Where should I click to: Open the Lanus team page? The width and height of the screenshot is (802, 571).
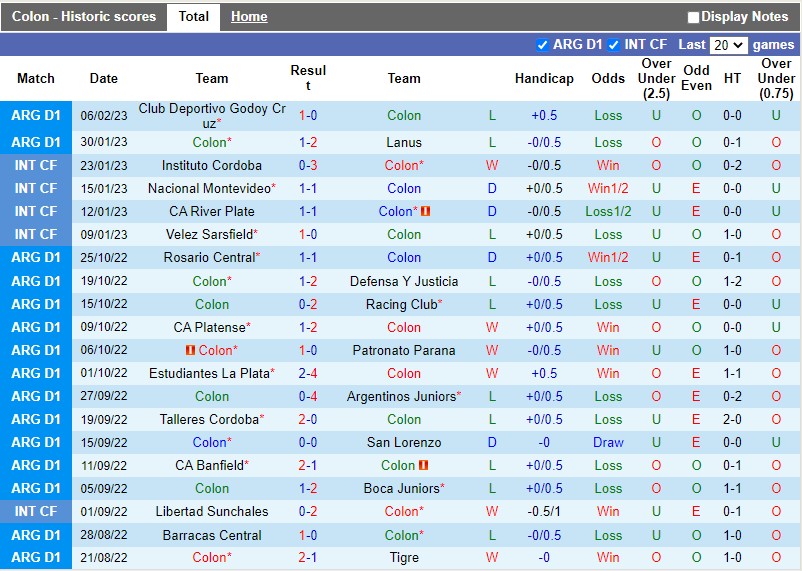(404, 143)
